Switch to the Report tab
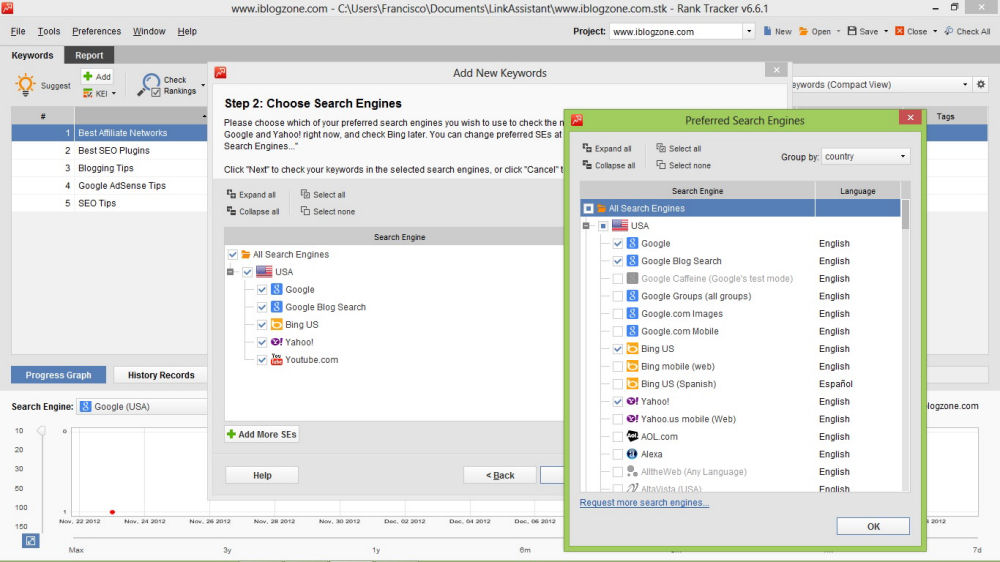1000x562 pixels. (x=89, y=55)
